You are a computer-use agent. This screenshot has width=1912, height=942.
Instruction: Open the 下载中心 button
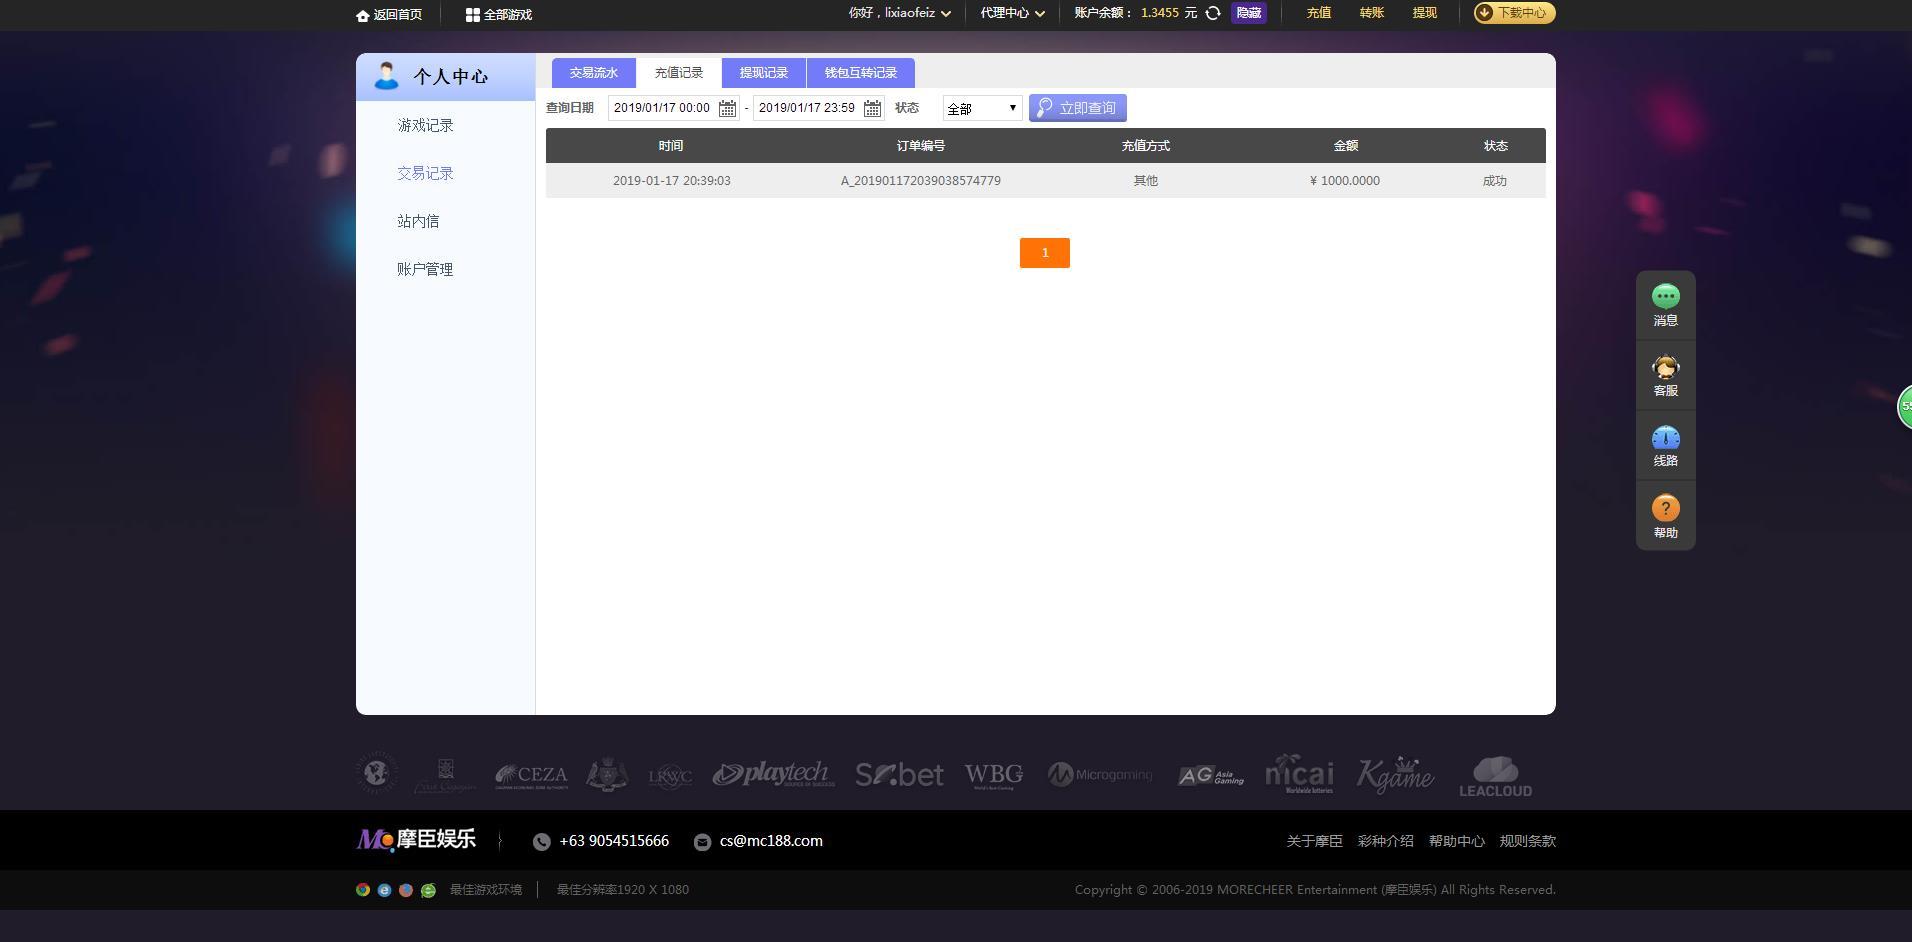click(x=1515, y=13)
